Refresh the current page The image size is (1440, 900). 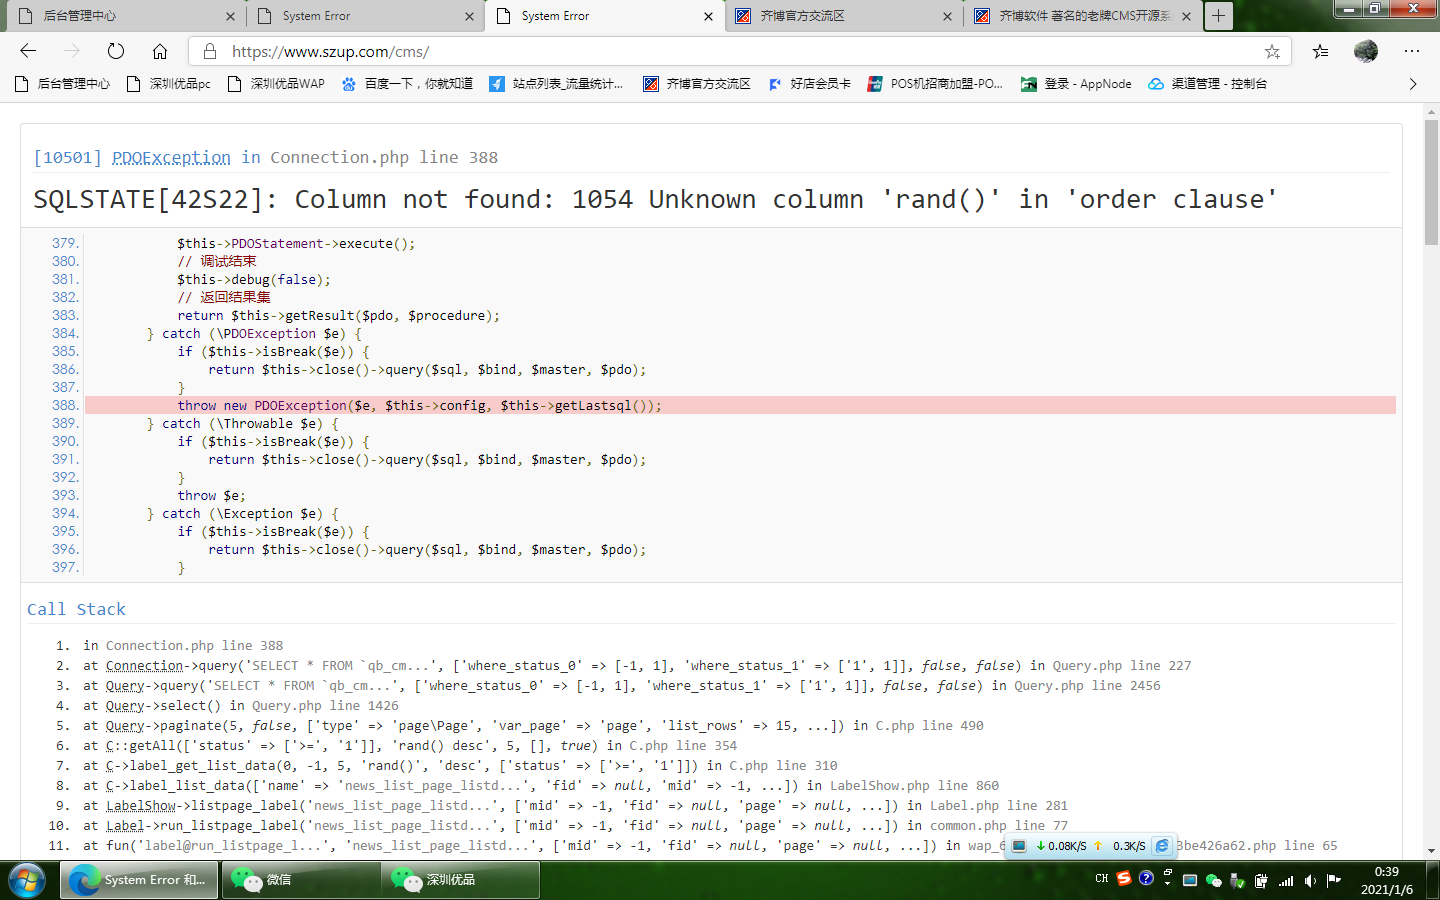tap(116, 51)
